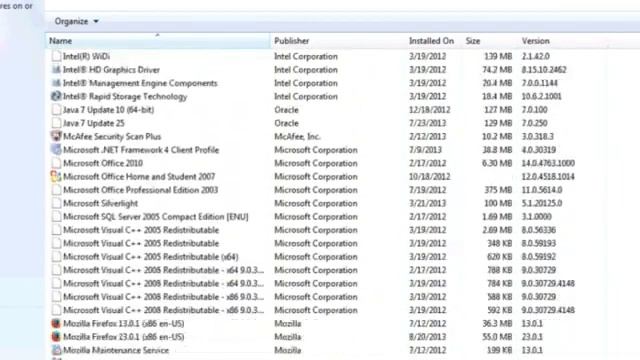Click install date 10/18/2012
The width and height of the screenshot is (640, 360).
pos(429,177)
